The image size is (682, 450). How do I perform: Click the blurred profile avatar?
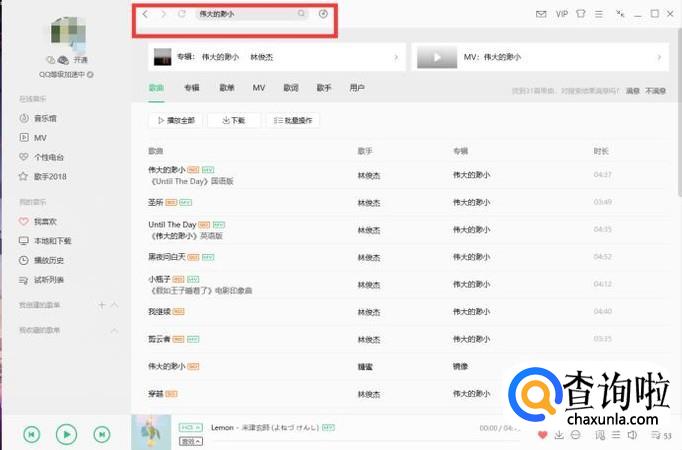point(68,33)
